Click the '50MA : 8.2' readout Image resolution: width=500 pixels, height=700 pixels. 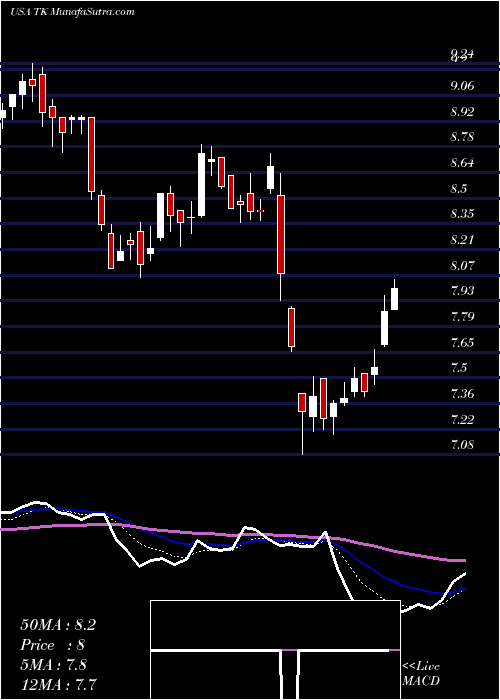[x=58, y=625]
